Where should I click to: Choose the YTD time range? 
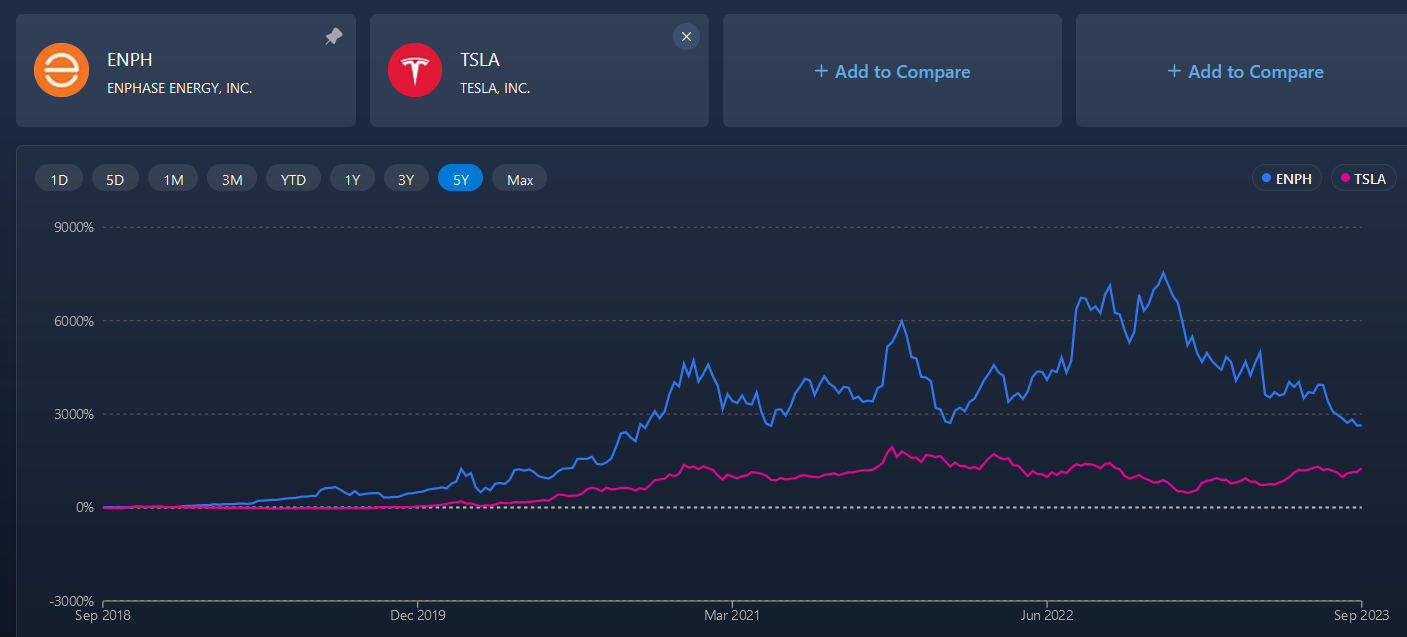[x=293, y=179]
